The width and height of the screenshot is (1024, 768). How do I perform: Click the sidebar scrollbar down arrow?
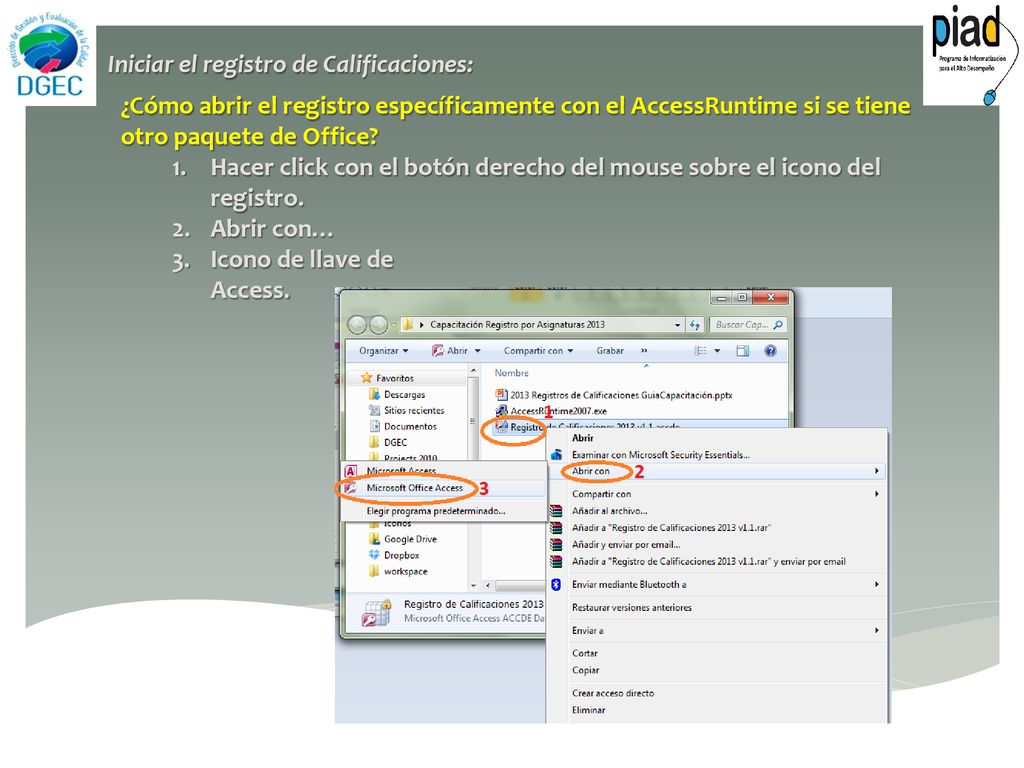point(473,586)
